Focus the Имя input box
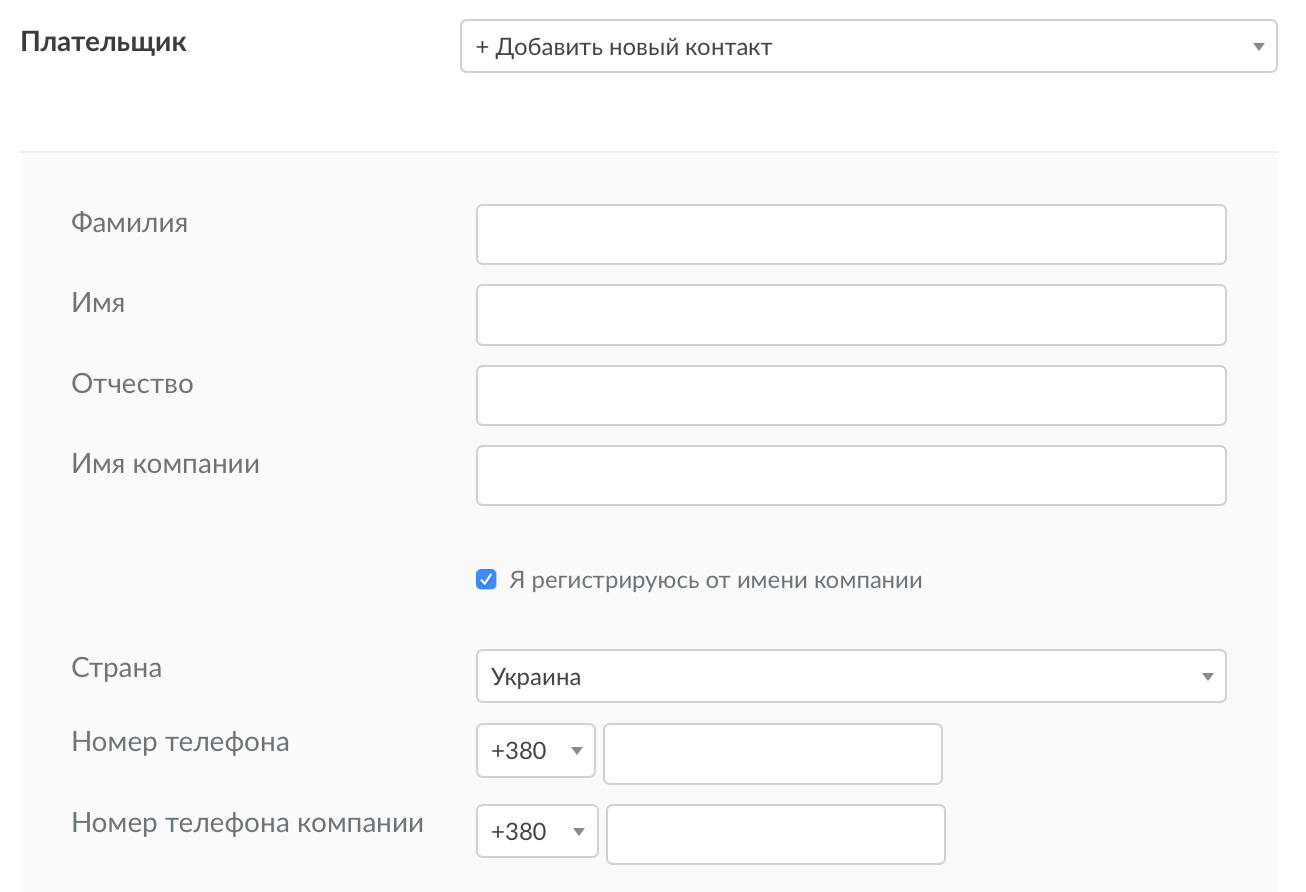 (851, 315)
